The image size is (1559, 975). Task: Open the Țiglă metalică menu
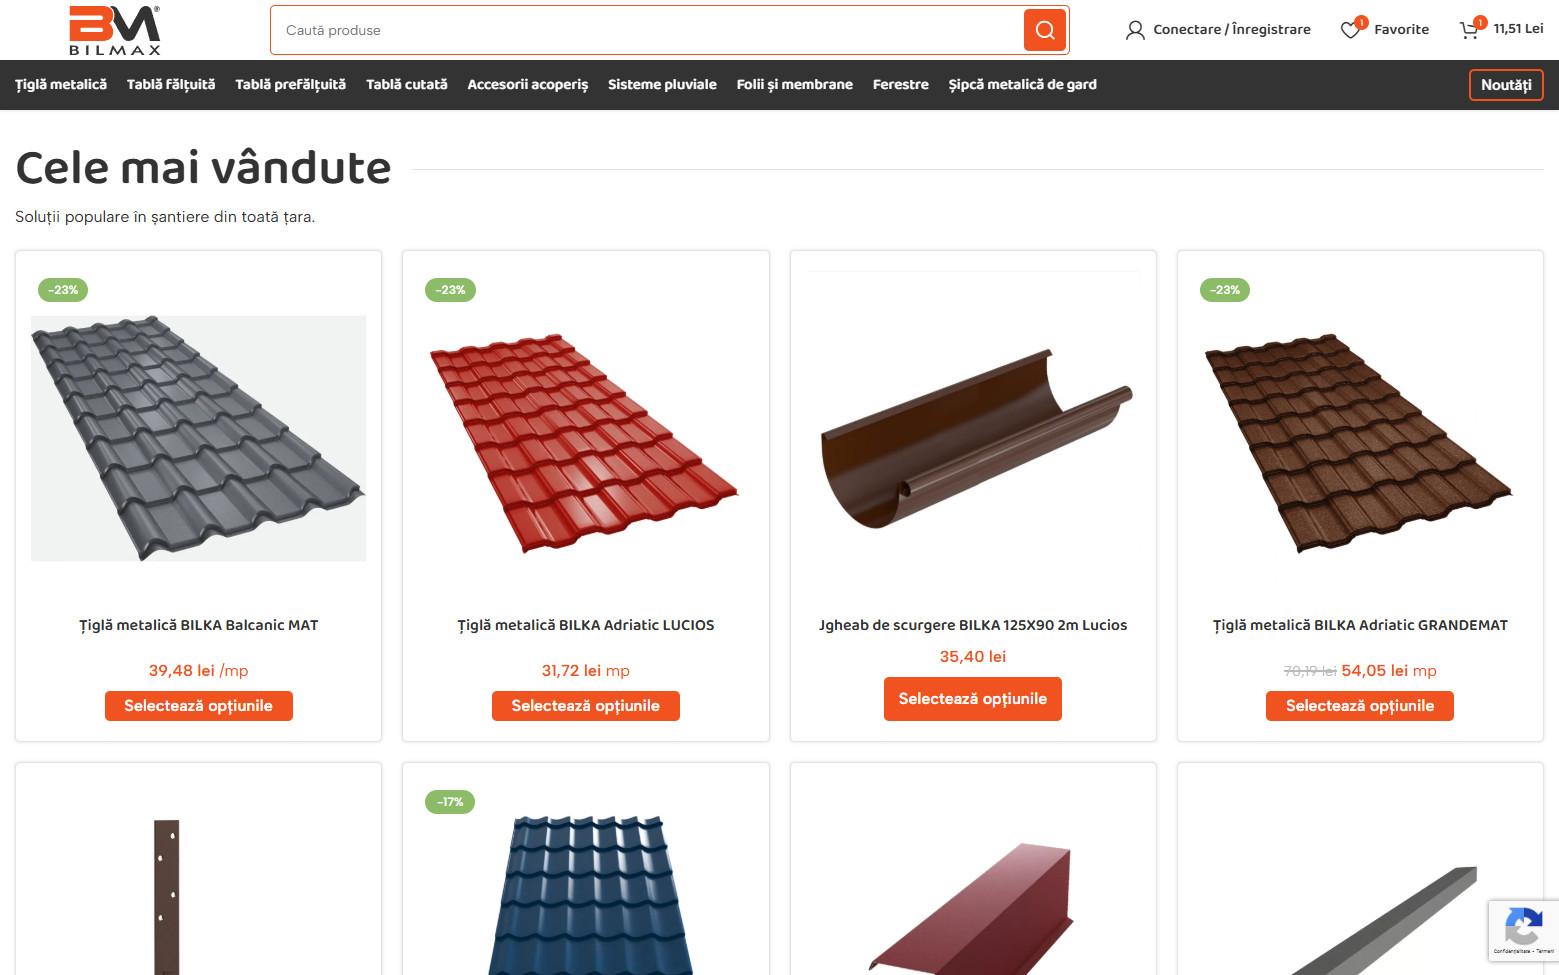coord(61,85)
